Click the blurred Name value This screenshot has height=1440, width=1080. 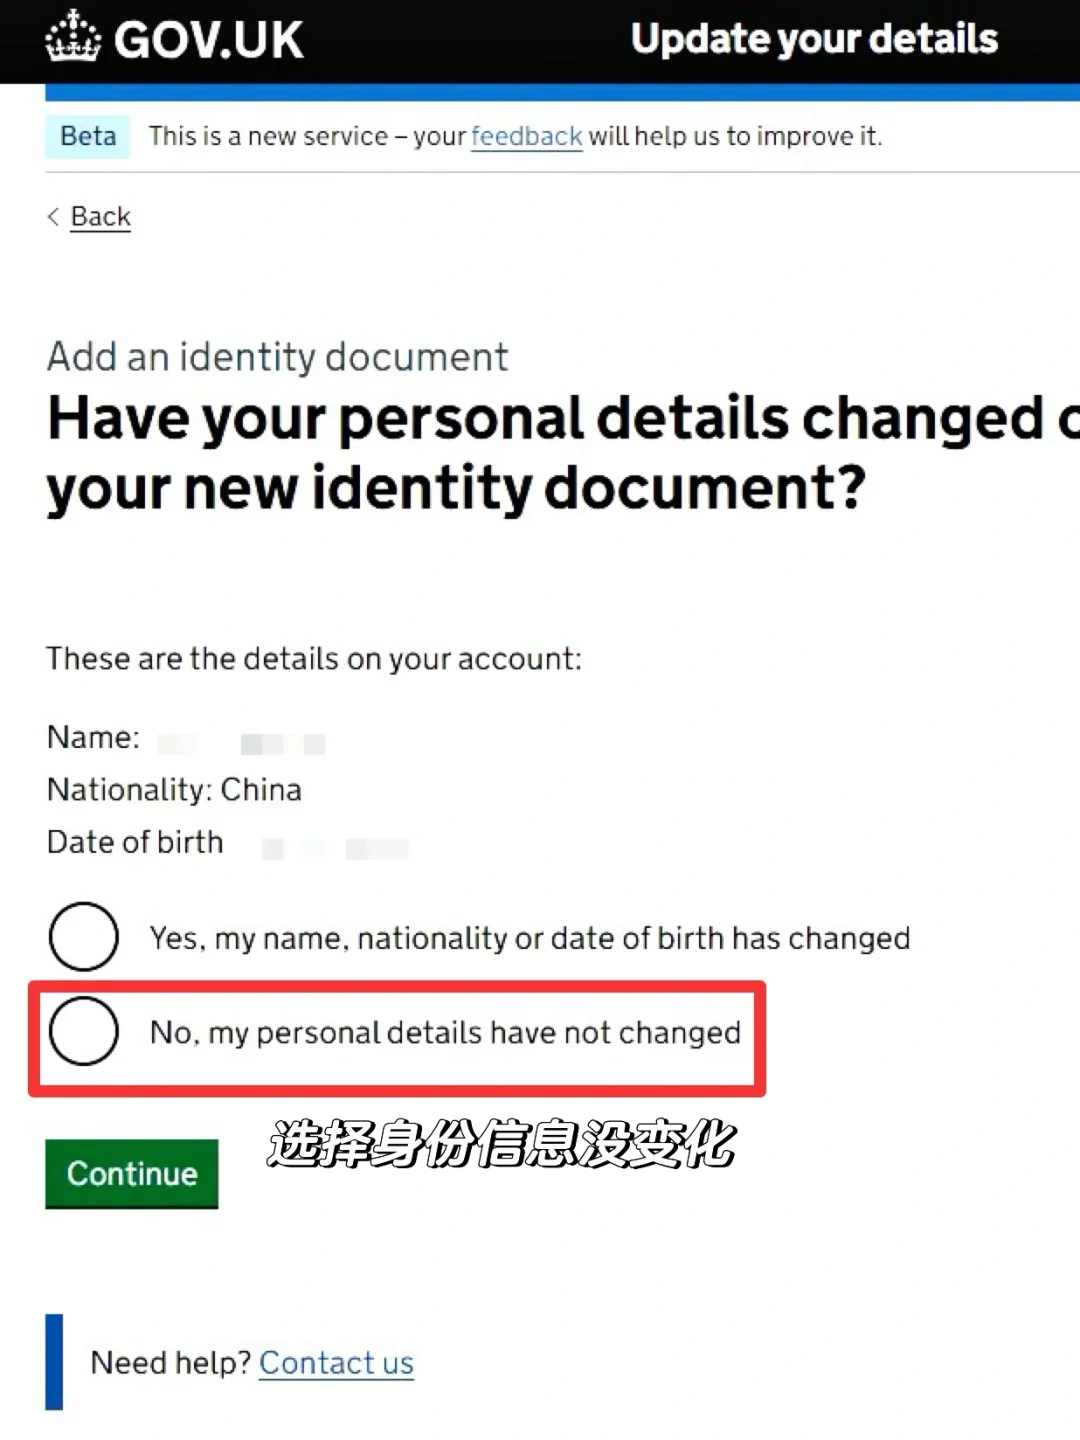241,743
